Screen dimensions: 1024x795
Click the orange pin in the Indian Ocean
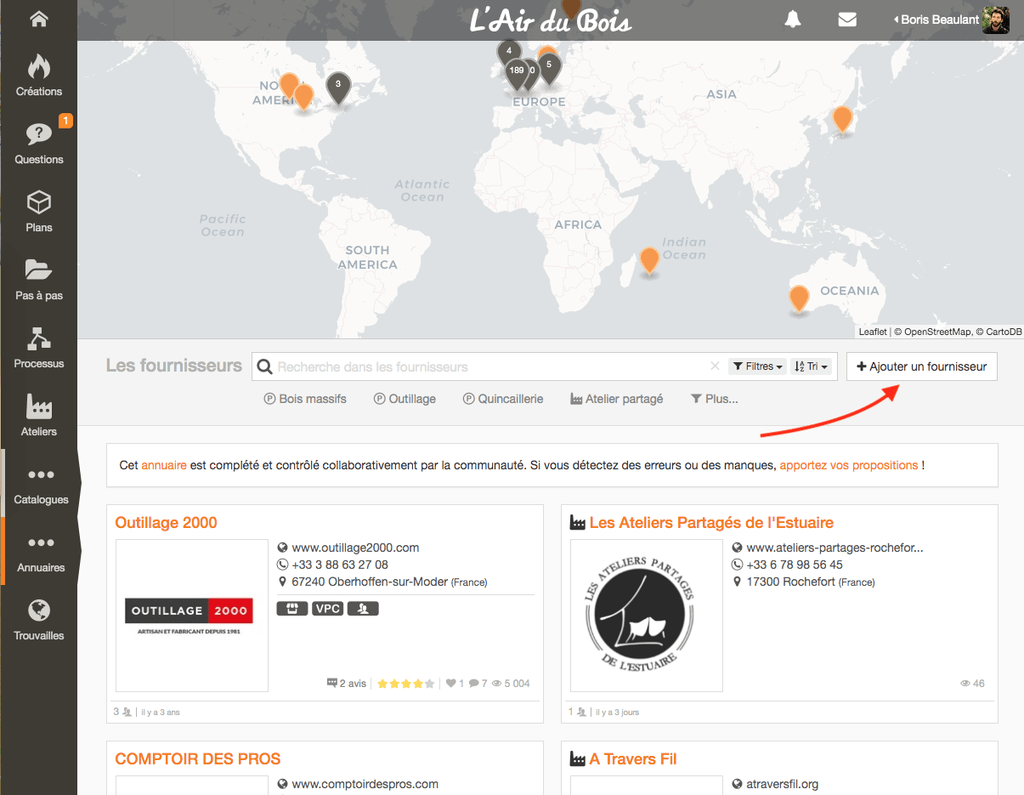pos(649,261)
